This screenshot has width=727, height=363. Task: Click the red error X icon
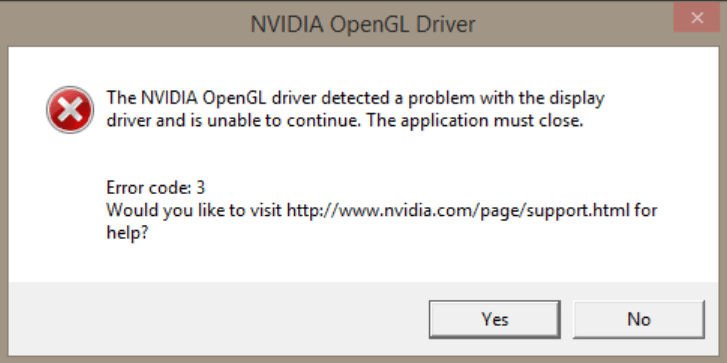(70, 110)
